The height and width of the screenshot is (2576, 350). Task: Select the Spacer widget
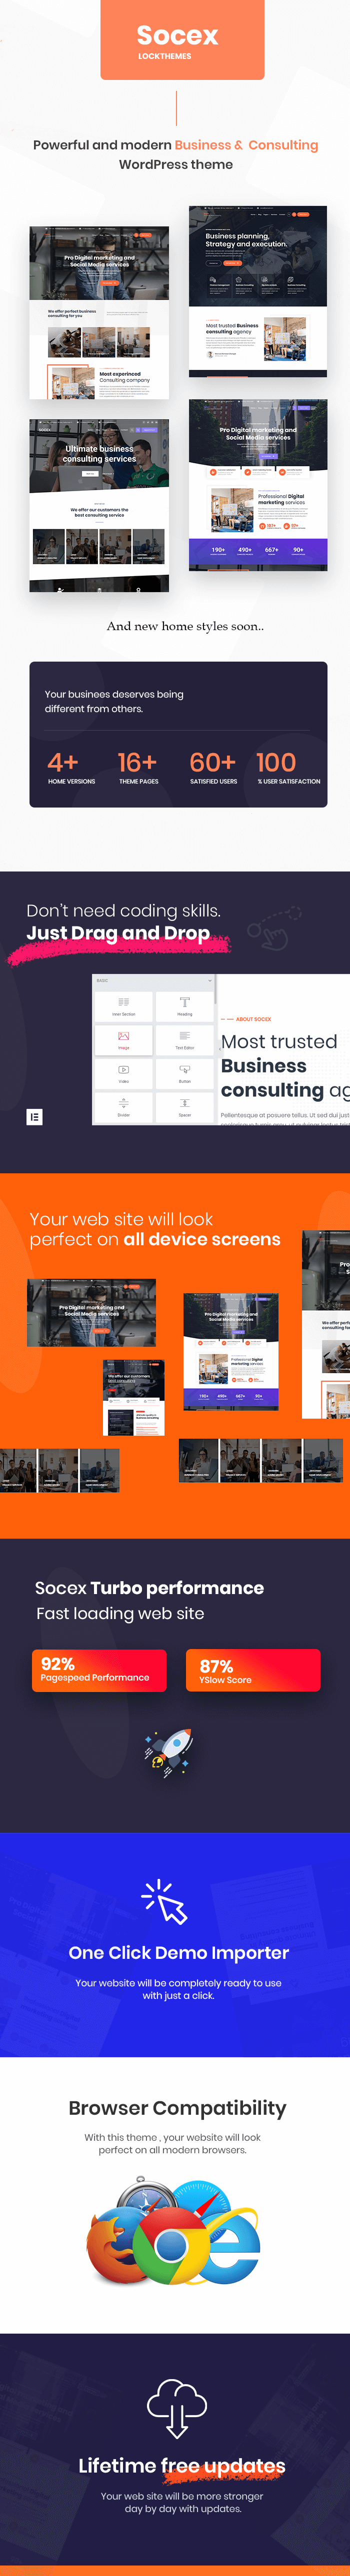point(184,1107)
